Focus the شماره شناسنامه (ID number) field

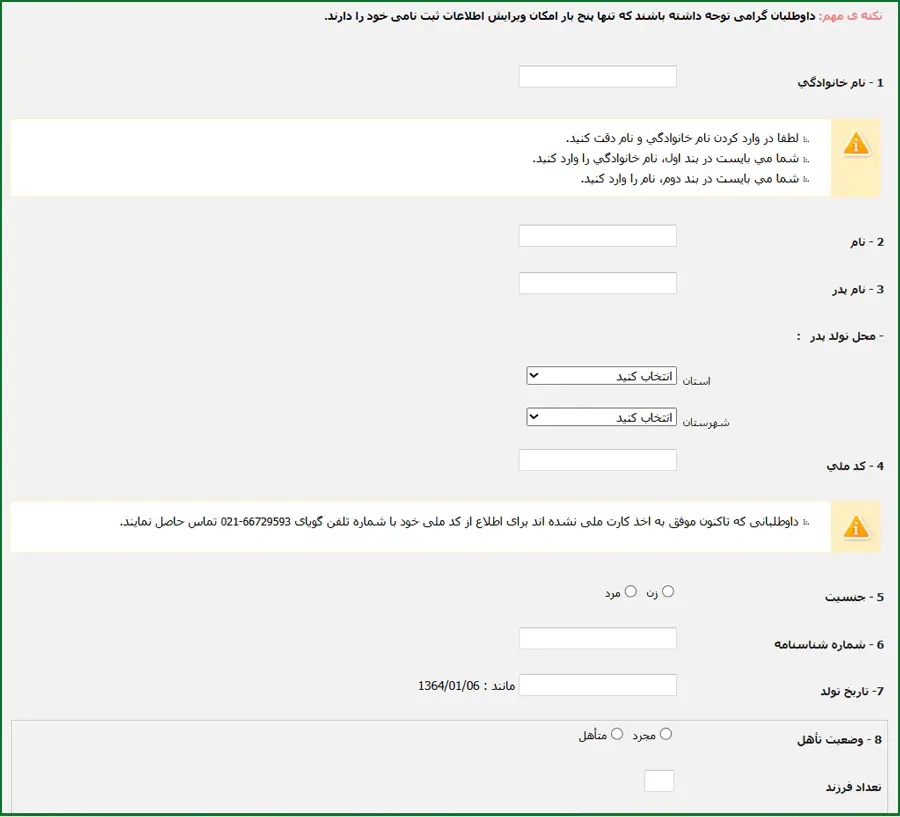(598, 638)
